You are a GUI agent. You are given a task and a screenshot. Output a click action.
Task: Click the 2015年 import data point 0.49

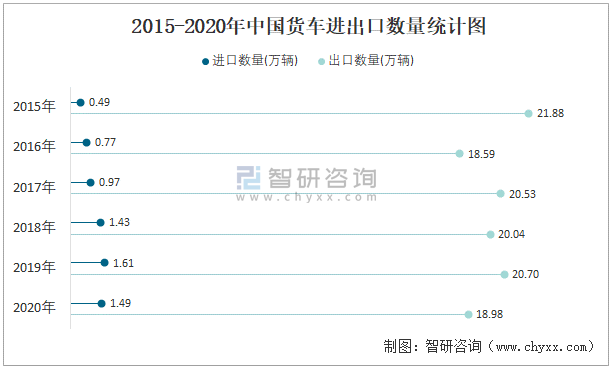pos(80,103)
